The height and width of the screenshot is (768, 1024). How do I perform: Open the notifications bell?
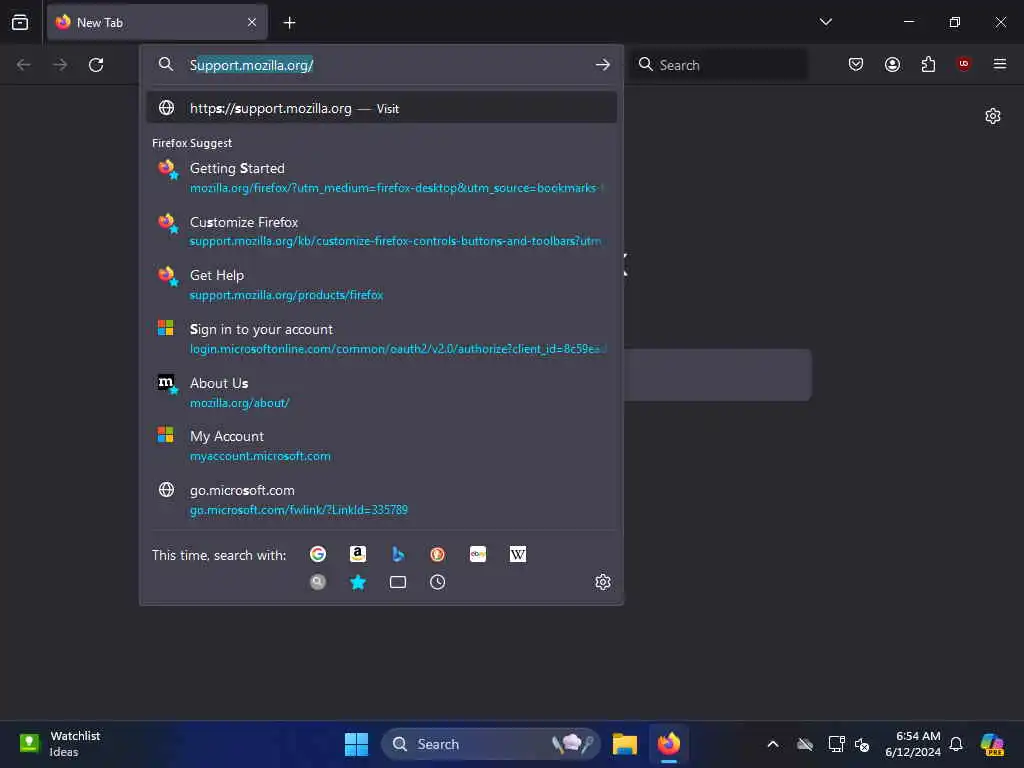[x=956, y=744]
